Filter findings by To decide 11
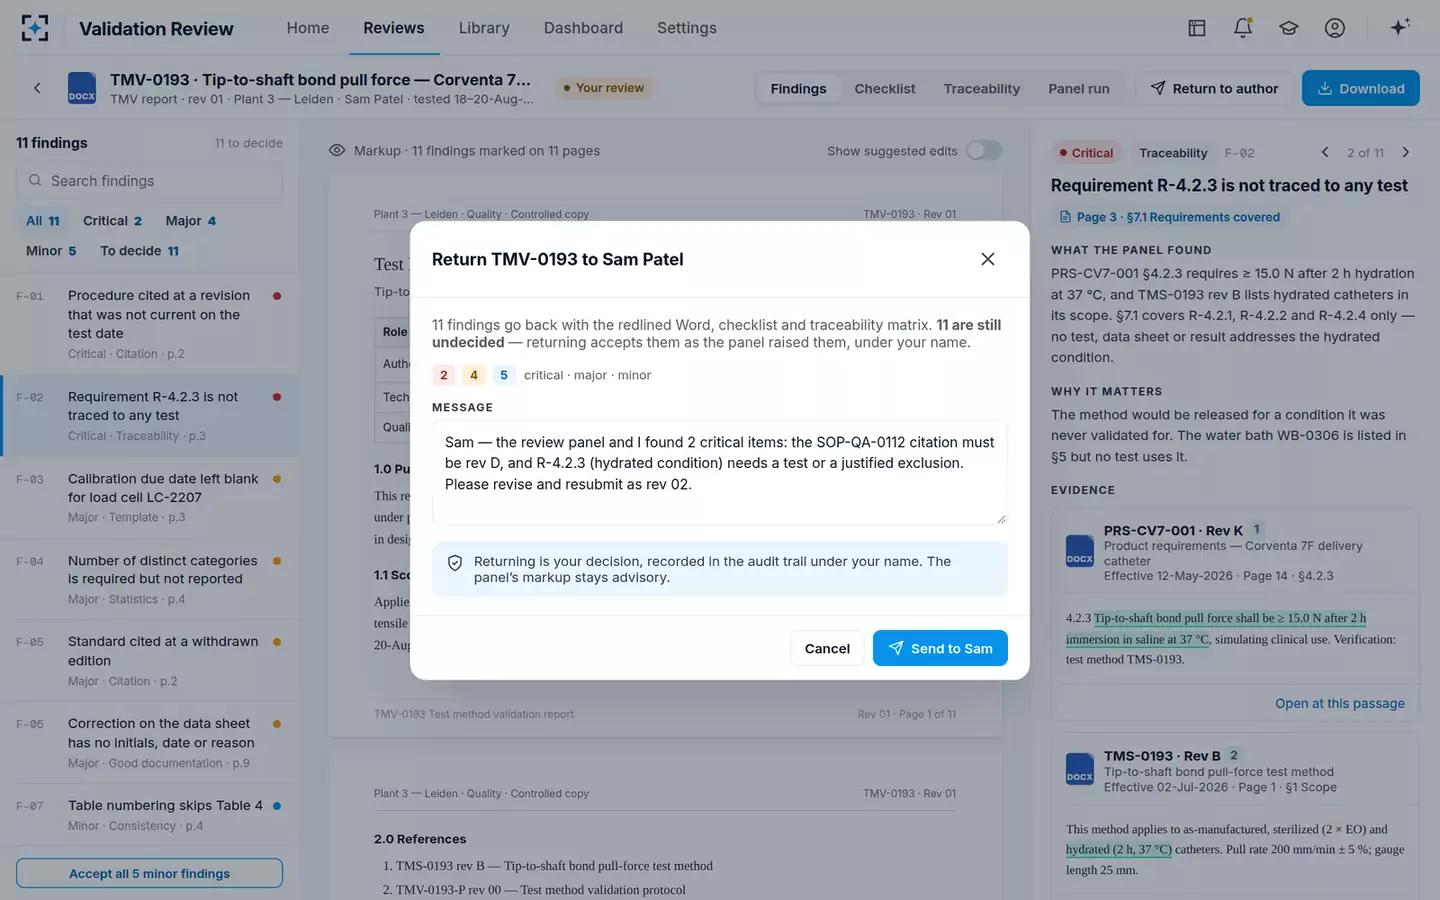The width and height of the screenshot is (1440, 900). pyautogui.click(x=139, y=250)
